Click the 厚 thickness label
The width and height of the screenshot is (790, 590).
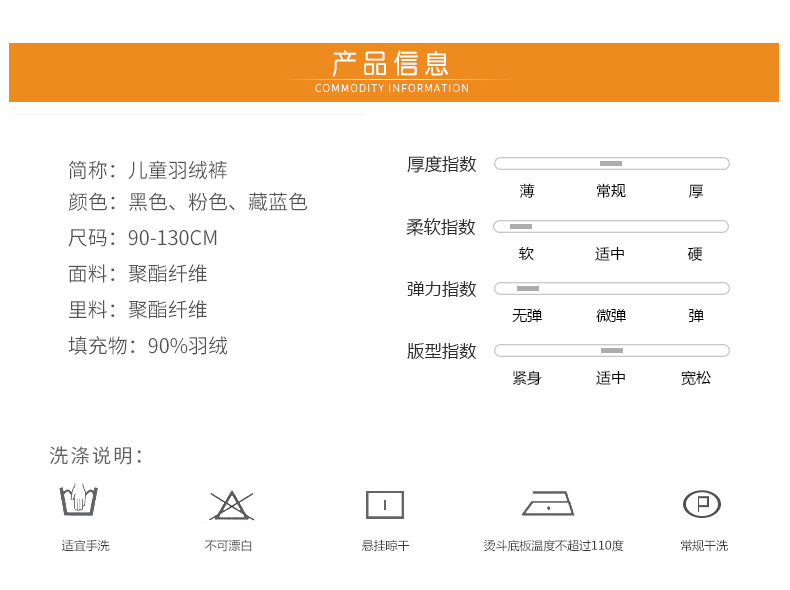point(696,191)
